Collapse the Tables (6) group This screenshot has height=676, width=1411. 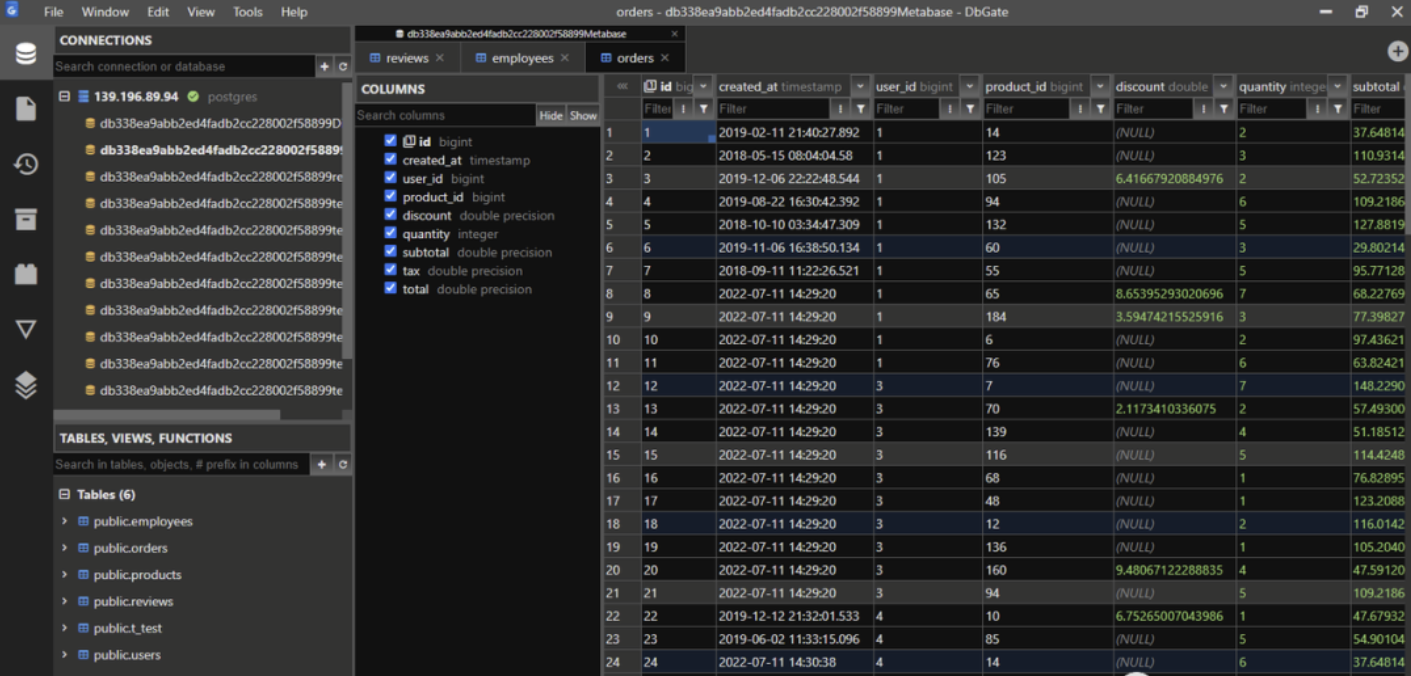[x=65, y=495]
